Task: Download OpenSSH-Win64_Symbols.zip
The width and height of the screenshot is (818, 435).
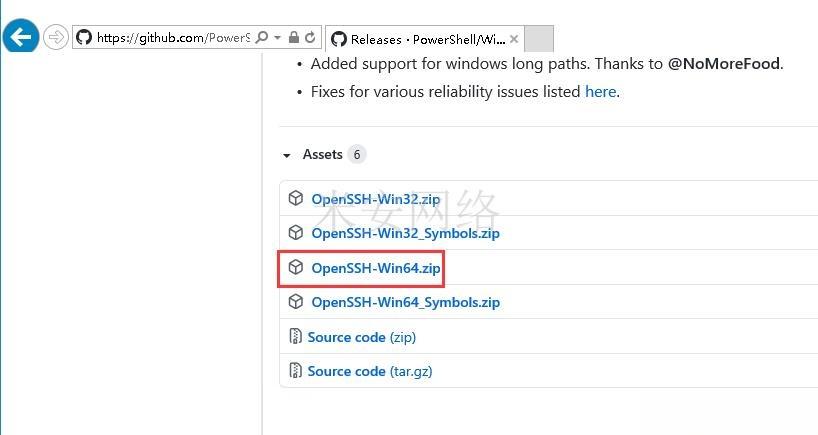Action: click(405, 303)
